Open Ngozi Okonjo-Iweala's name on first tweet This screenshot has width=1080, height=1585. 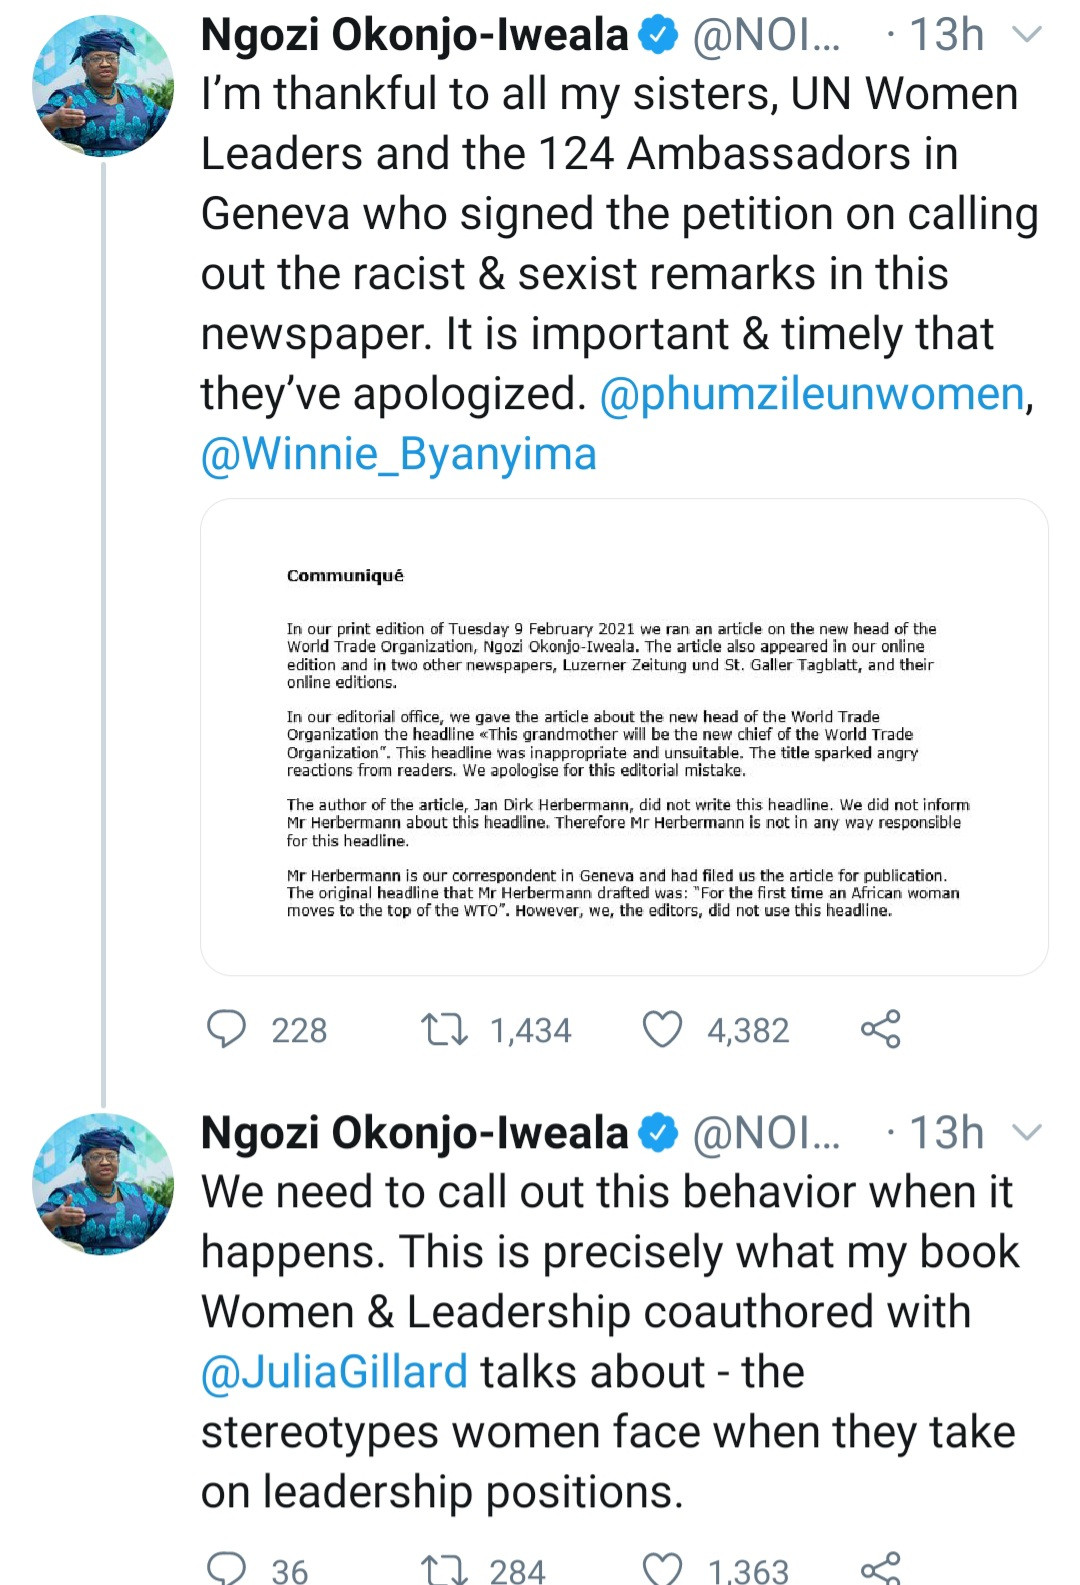pyautogui.click(x=414, y=36)
